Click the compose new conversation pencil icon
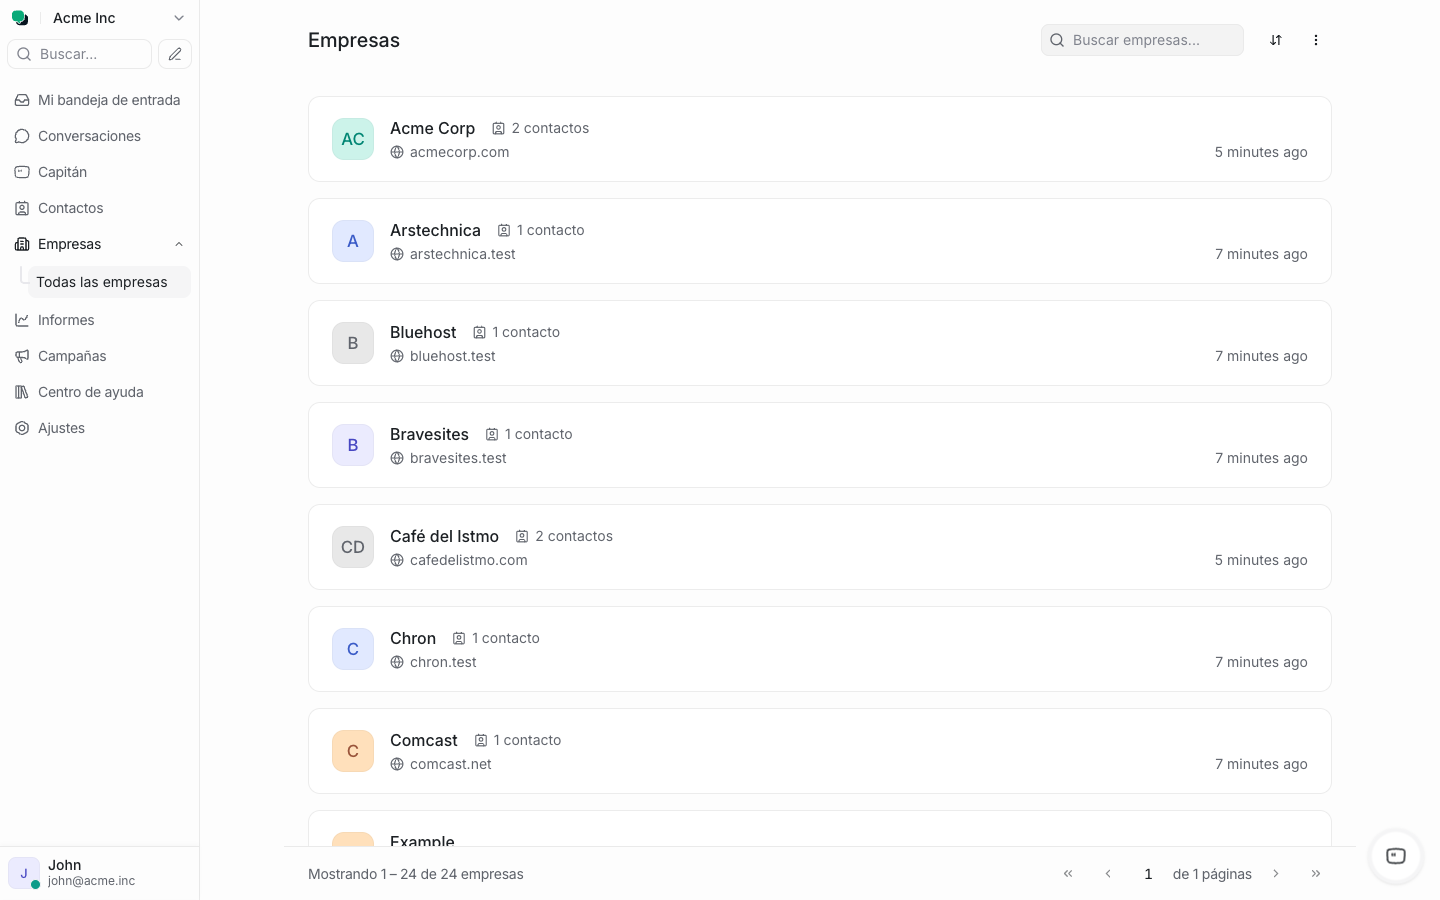The width and height of the screenshot is (1440, 900). 175,54
